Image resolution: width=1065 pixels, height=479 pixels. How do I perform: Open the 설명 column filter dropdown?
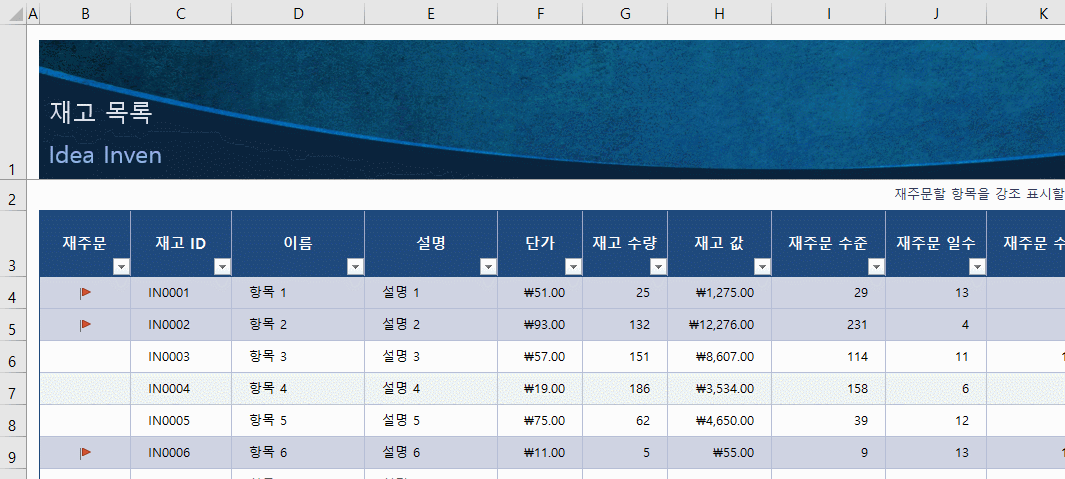click(488, 267)
